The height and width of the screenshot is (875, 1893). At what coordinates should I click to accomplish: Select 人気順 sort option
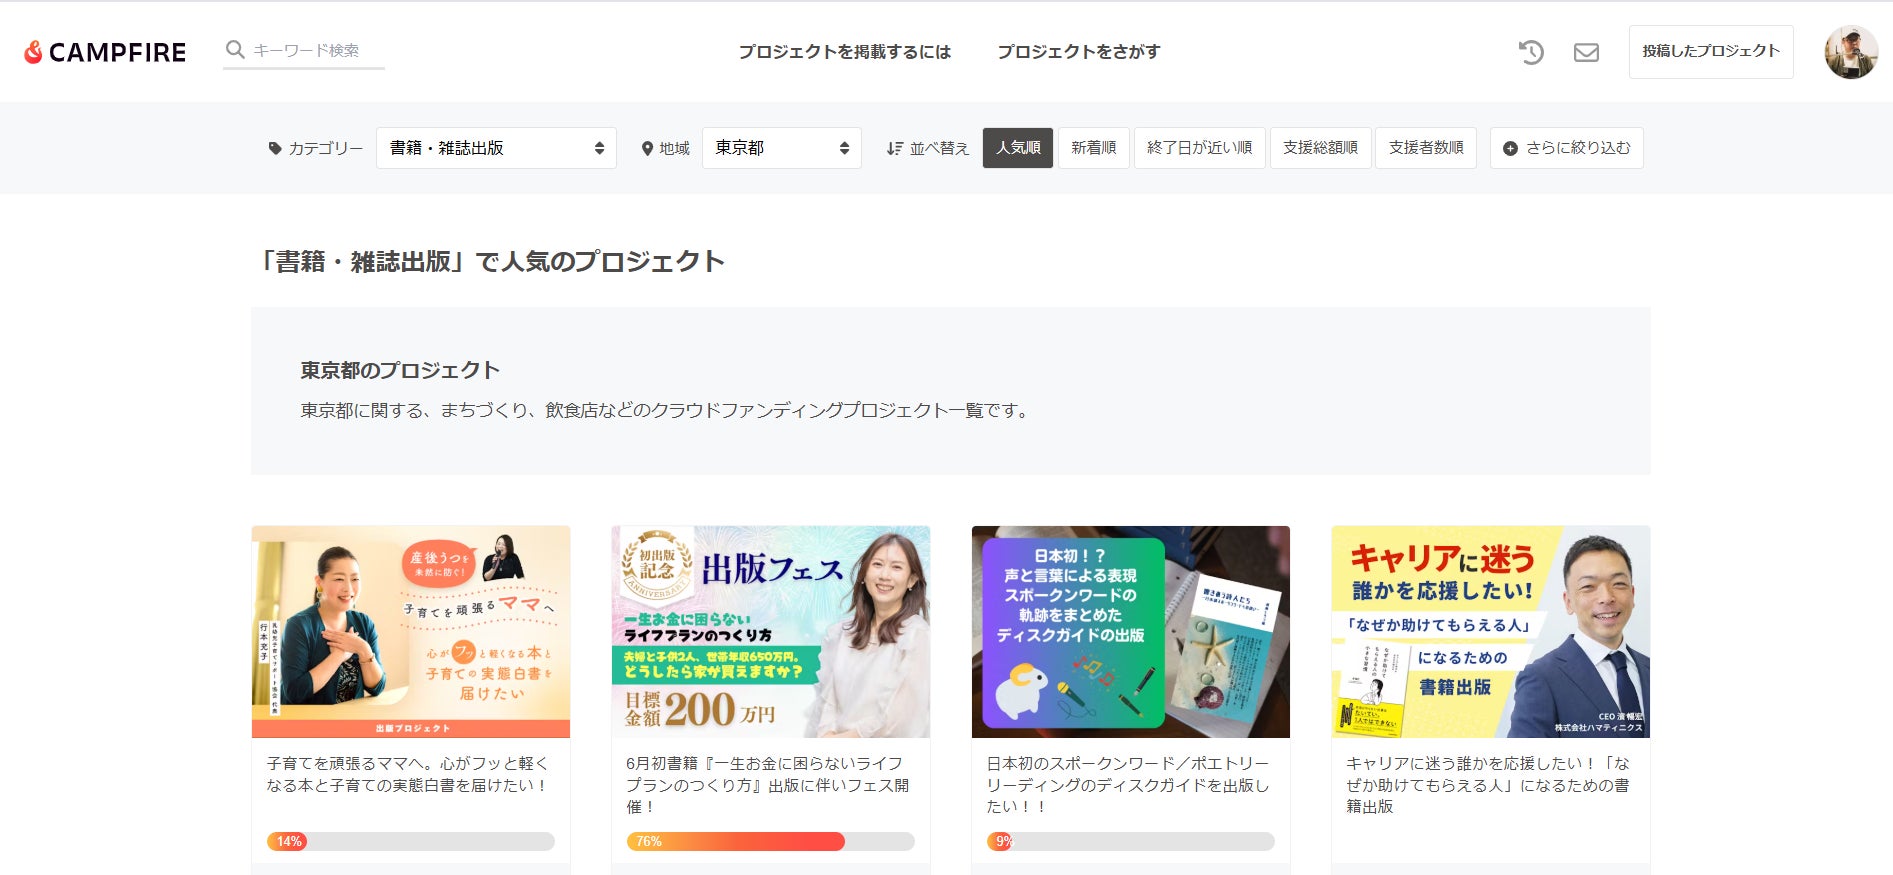tap(1017, 148)
